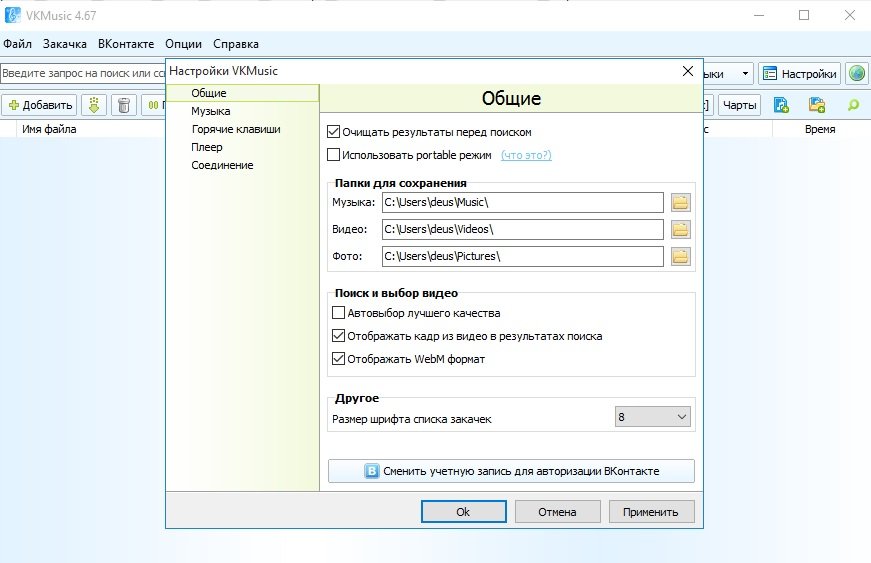Viewport: 871px width, 563px height.
Task: Click the Видео folder path field
Action: 523,229
